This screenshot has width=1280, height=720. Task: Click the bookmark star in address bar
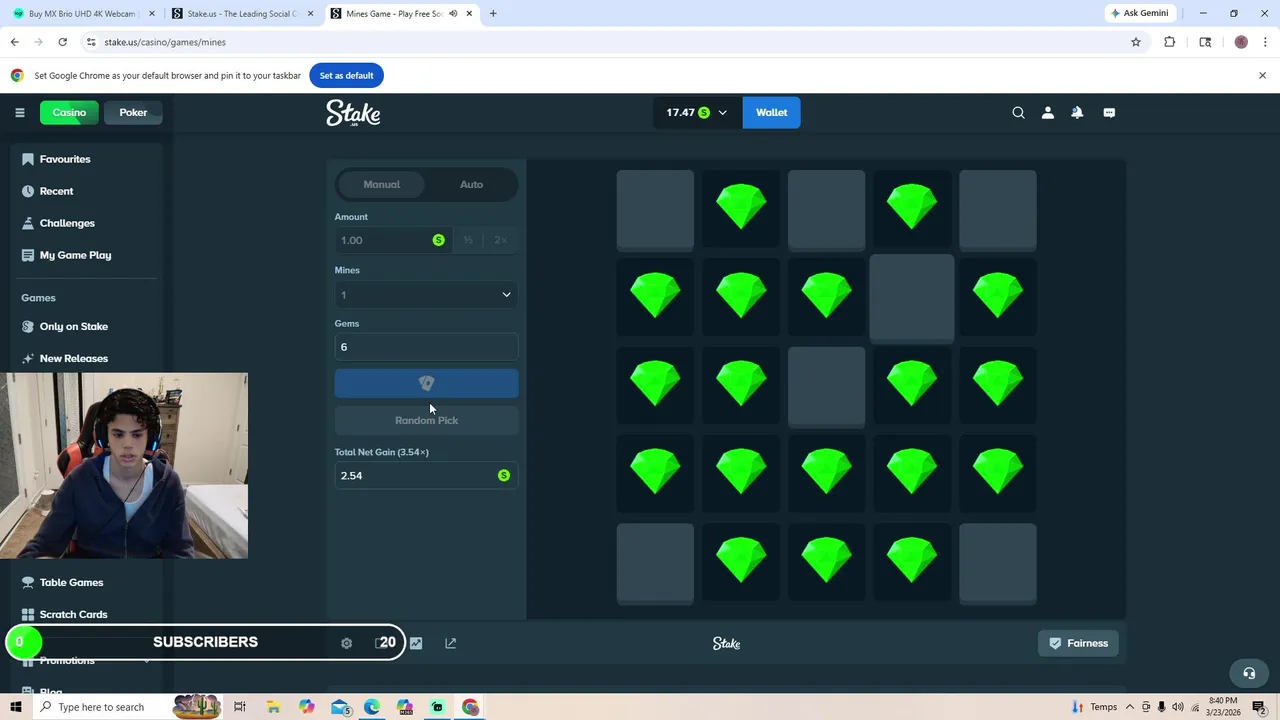tap(1136, 42)
